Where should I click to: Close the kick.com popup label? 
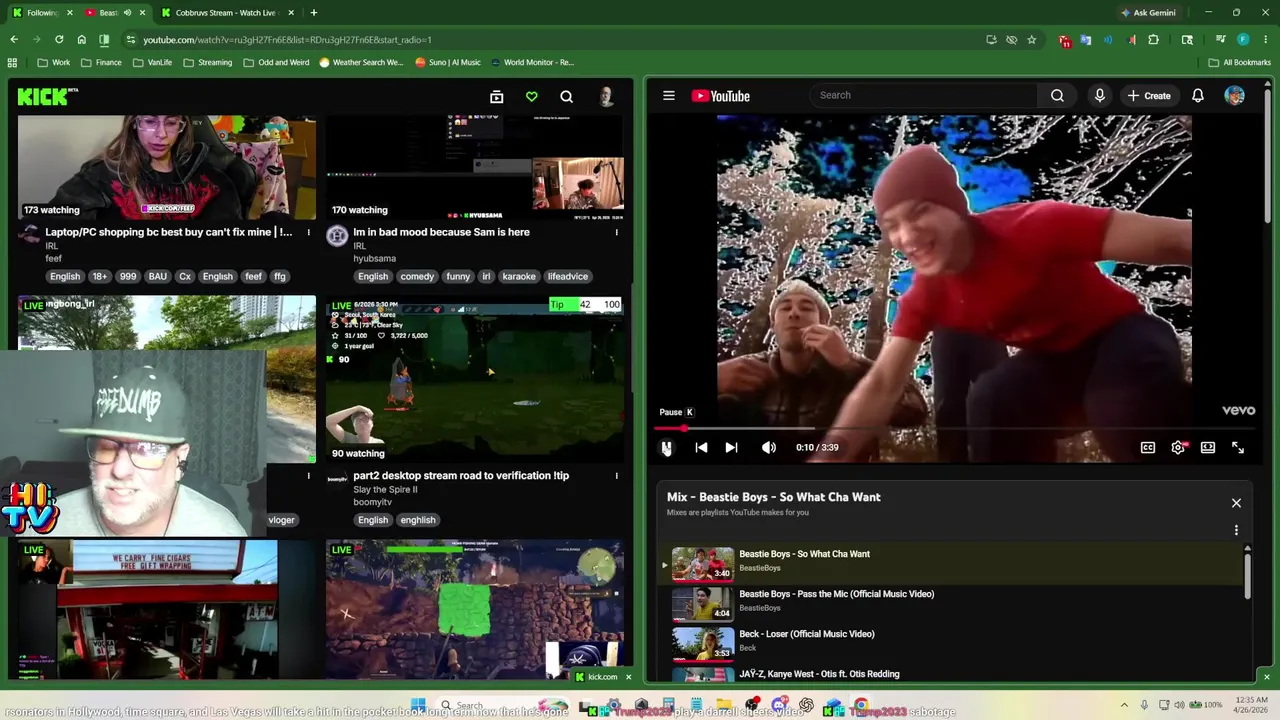(x=628, y=677)
